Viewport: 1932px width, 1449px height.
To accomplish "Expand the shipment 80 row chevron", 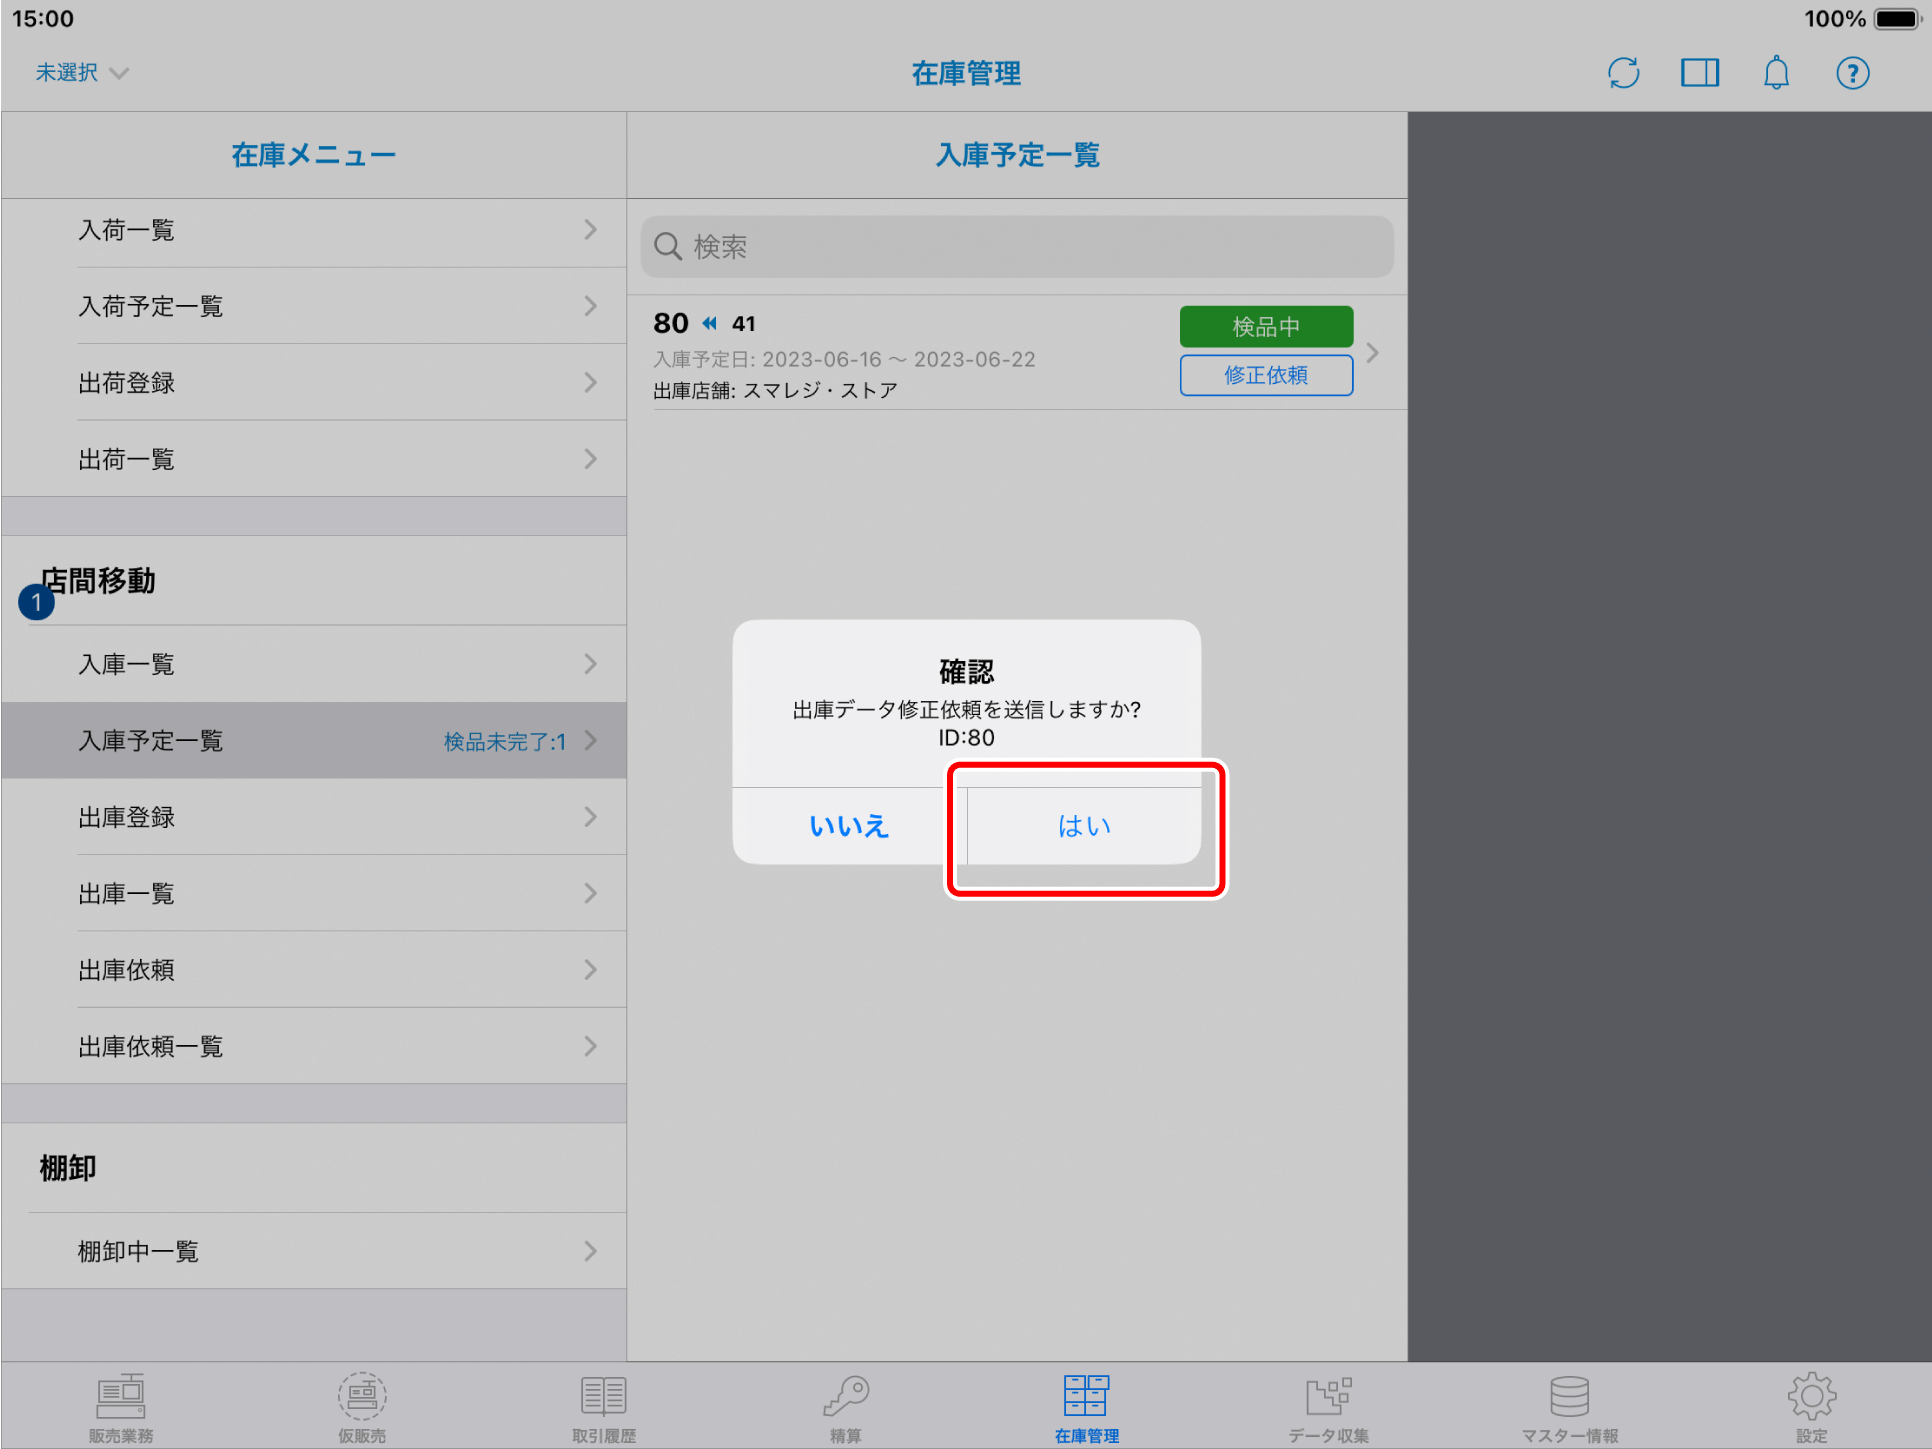I will 1373,353.
